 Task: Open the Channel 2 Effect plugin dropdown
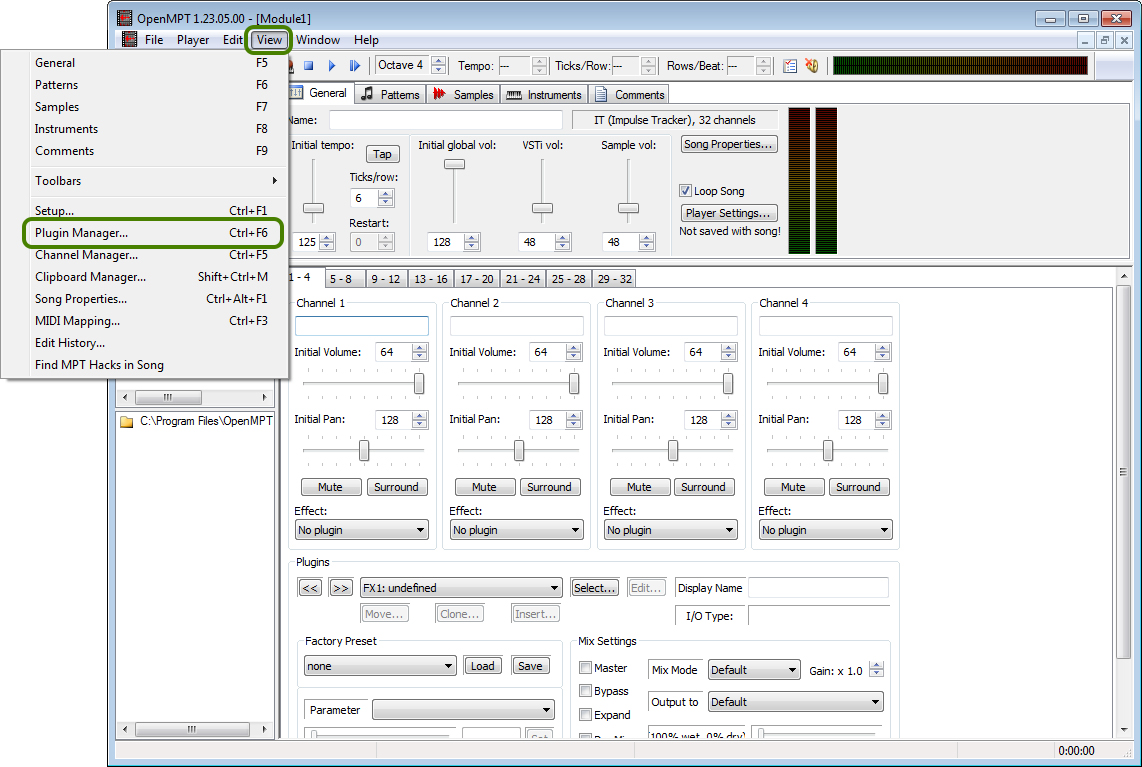click(x=516, y=530)
